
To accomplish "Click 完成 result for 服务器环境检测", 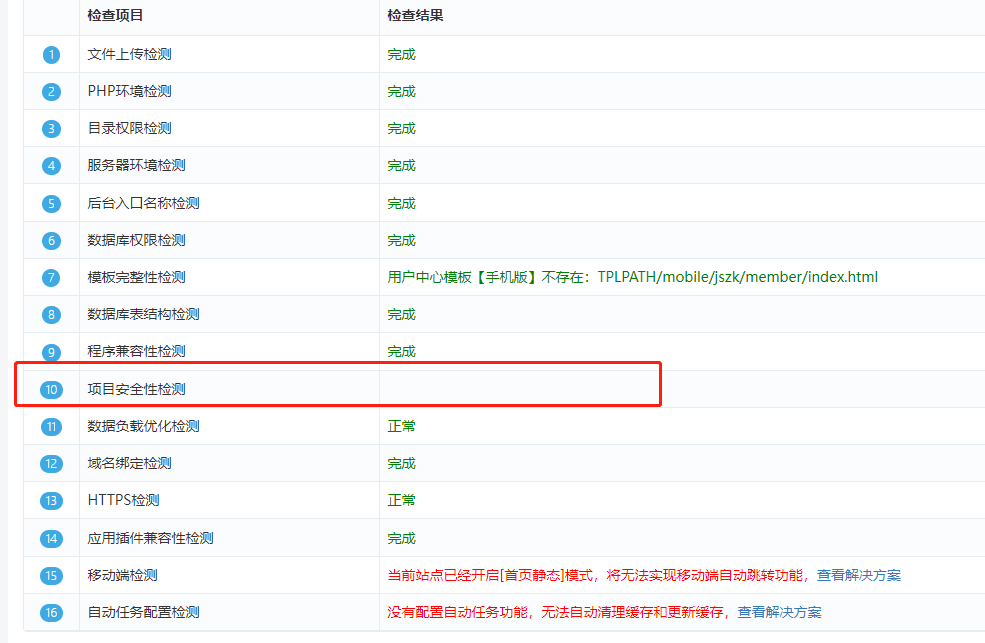I will tap(401, 166).
